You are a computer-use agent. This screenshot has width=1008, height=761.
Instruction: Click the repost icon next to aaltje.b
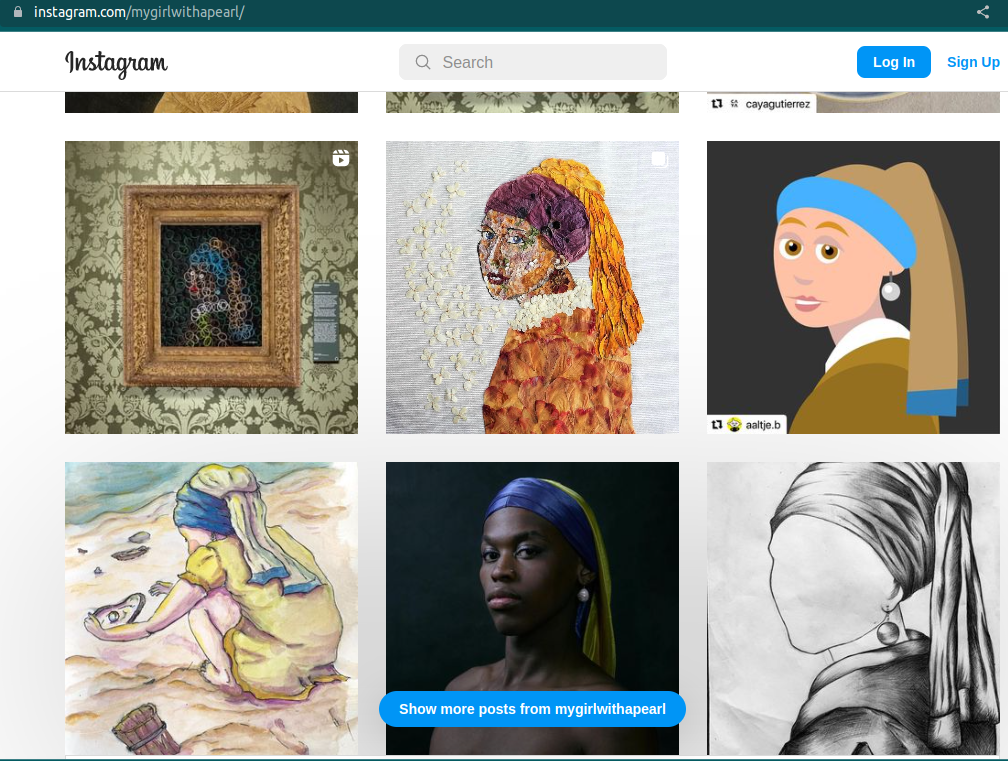tap(717, 424)
